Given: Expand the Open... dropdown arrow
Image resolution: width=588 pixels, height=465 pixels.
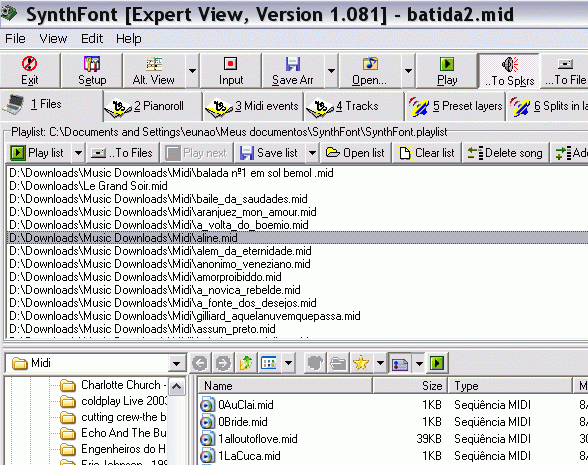Looking at the screenshot, I should tap(408, 71).
